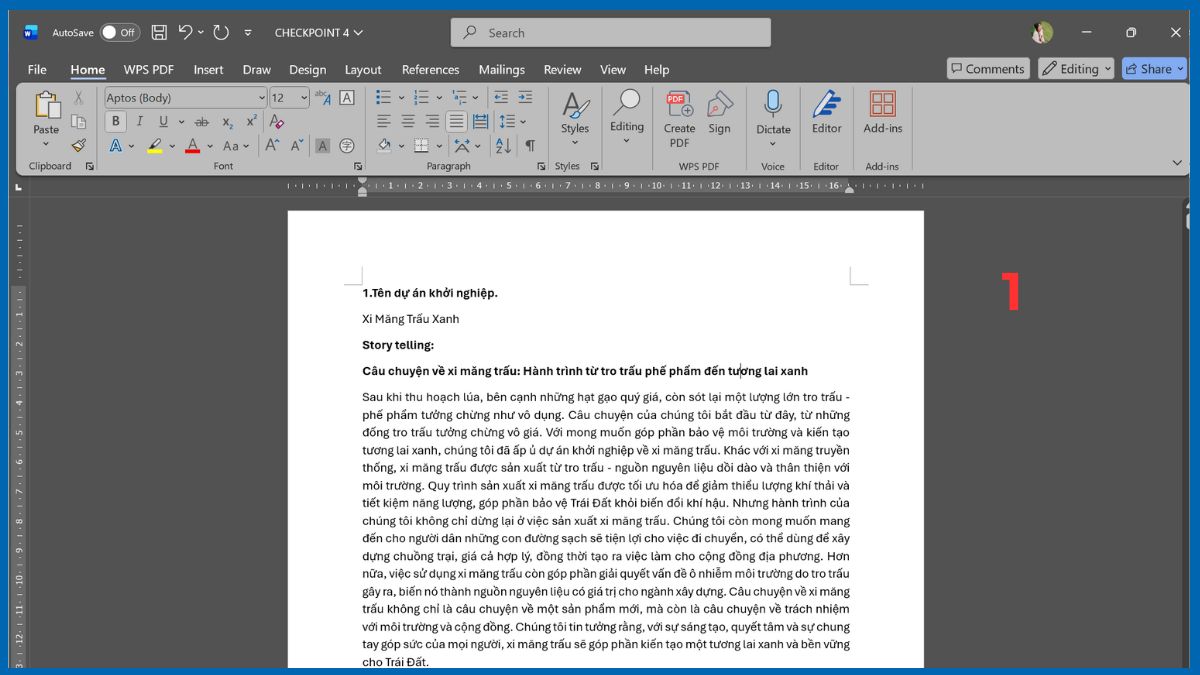Turn on the AutoSave toggle
The height and width of the screenshot is (675, 1200).
point(119,32)
